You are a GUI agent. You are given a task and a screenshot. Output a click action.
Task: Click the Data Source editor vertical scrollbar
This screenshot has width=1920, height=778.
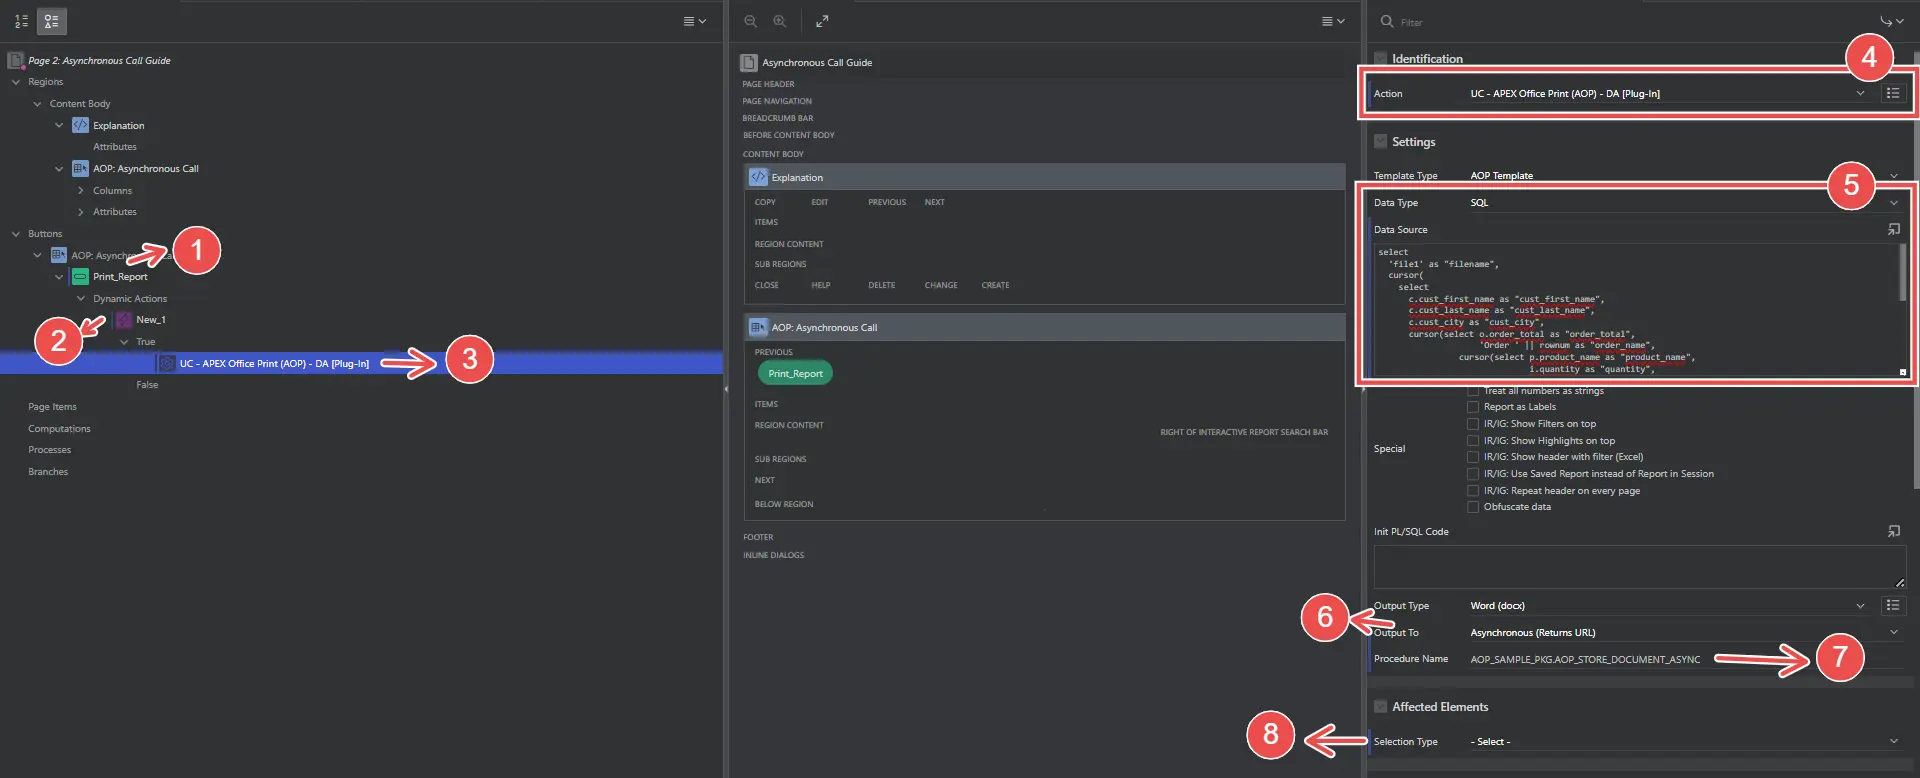click(1902, 272)
